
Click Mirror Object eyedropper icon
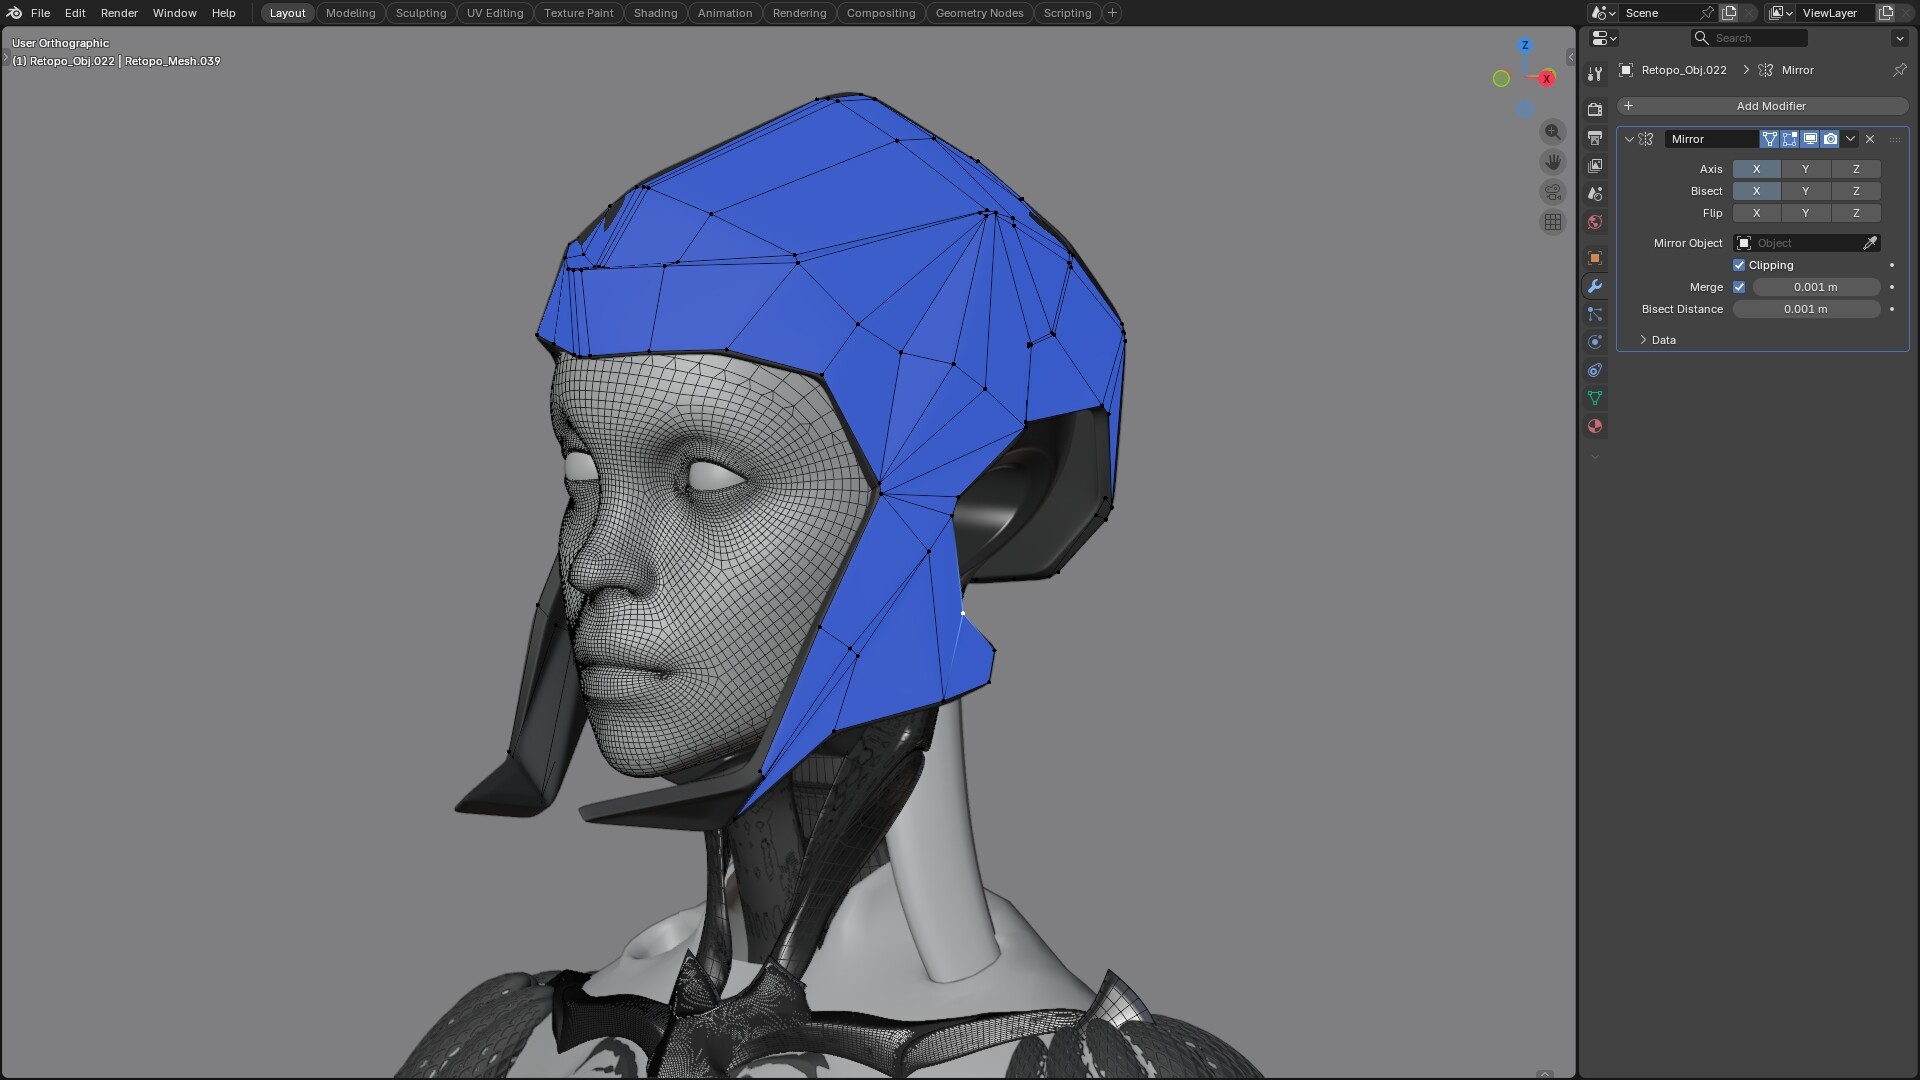click(x=1869, y=243)
